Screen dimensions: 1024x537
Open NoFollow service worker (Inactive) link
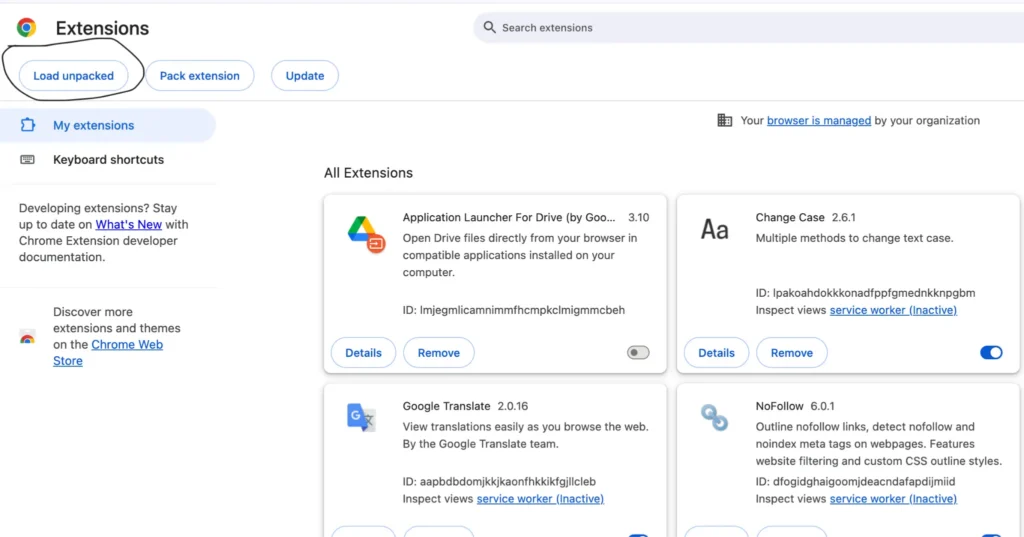pos(893,499)
